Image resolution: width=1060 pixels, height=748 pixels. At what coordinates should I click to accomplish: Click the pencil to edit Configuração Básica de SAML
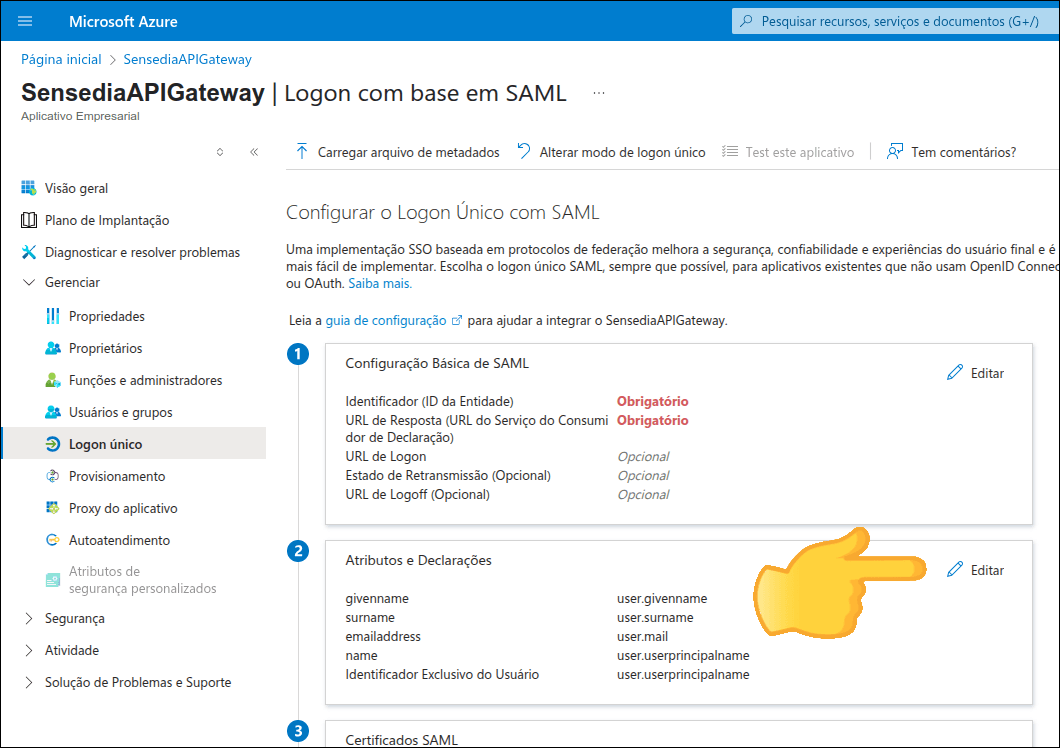pos(975,372)
